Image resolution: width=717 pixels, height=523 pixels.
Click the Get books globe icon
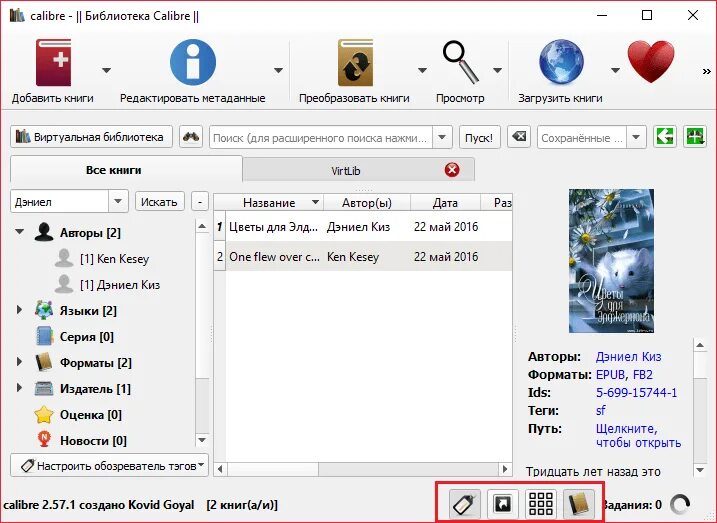(x=561, y=63)
